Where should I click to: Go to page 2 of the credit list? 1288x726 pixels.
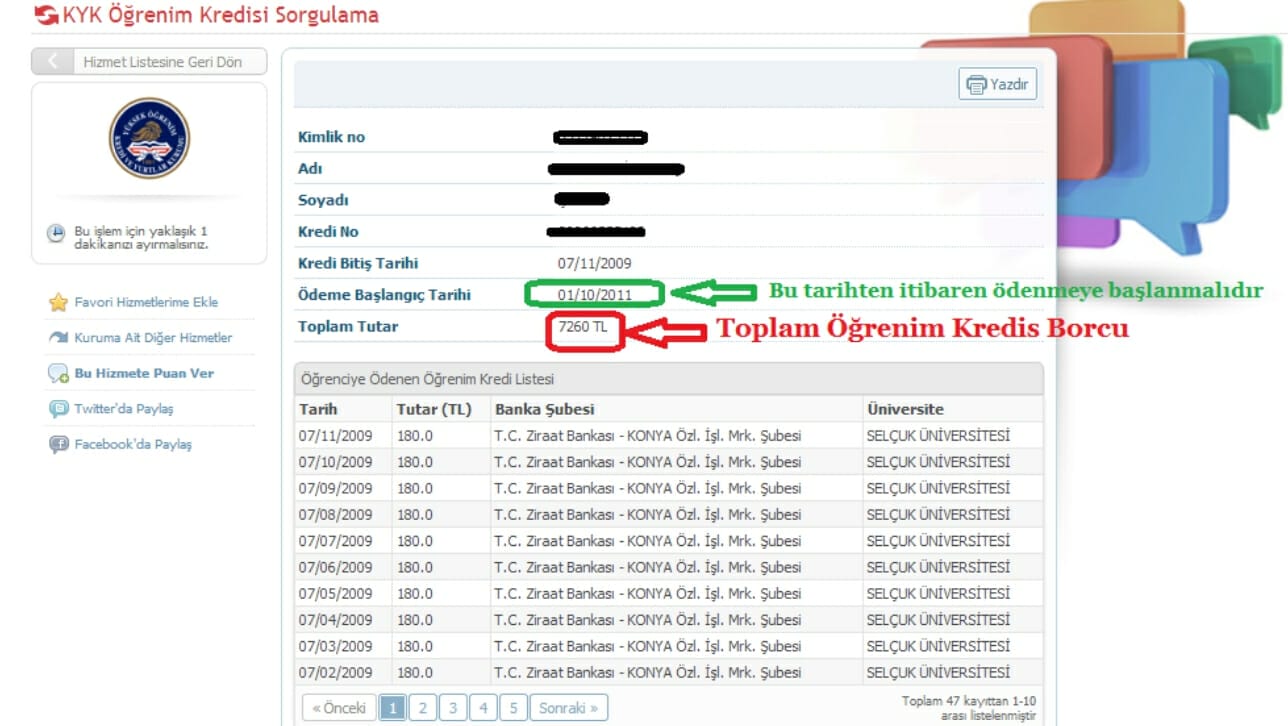422,708
